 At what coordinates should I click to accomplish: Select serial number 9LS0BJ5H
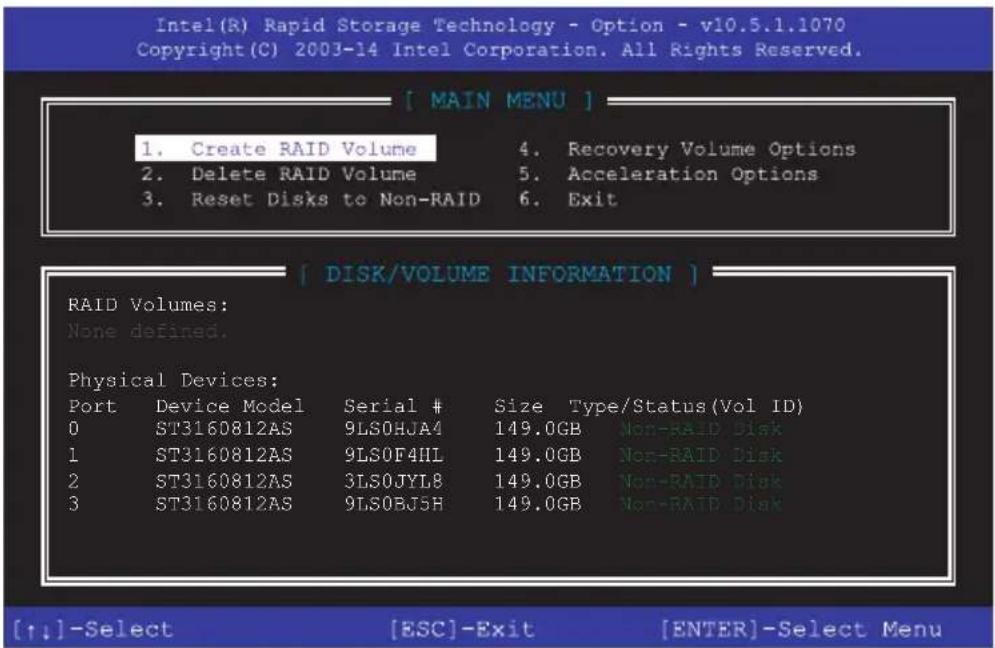393,504
